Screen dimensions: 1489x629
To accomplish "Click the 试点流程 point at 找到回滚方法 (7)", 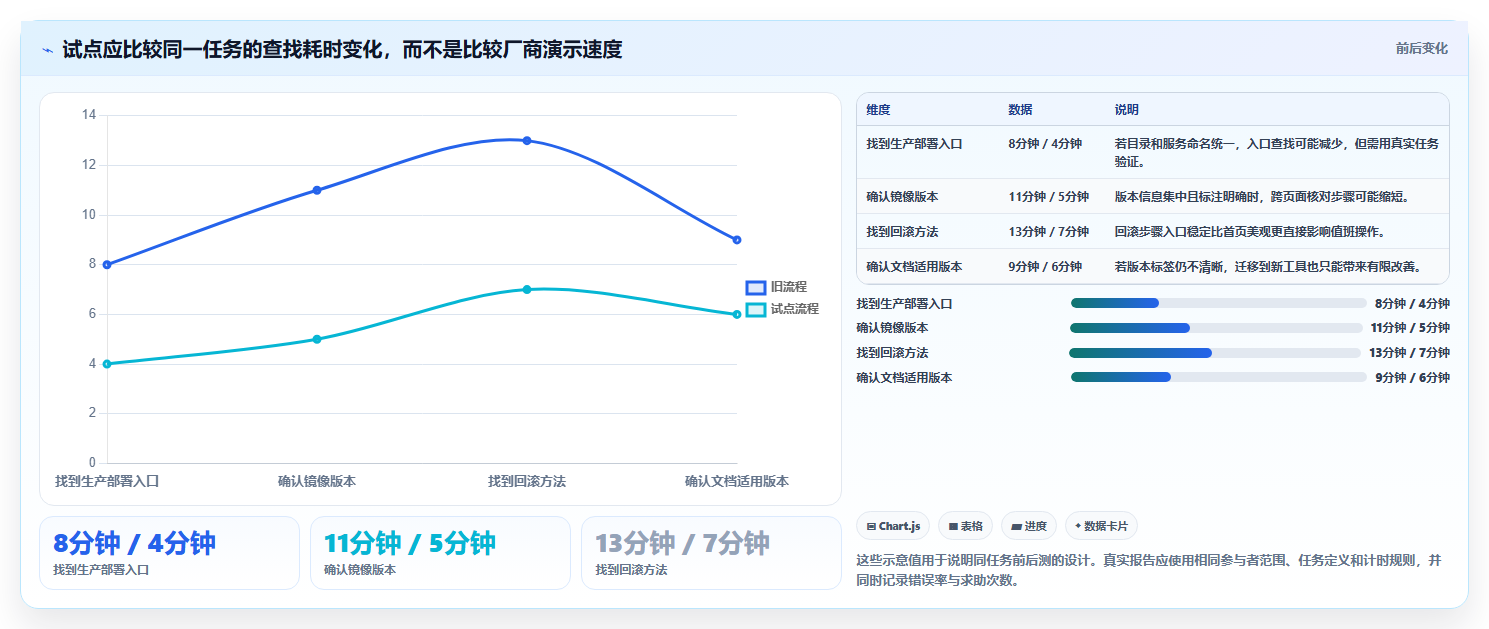I will pyautogui.click(x=527, y=289).
